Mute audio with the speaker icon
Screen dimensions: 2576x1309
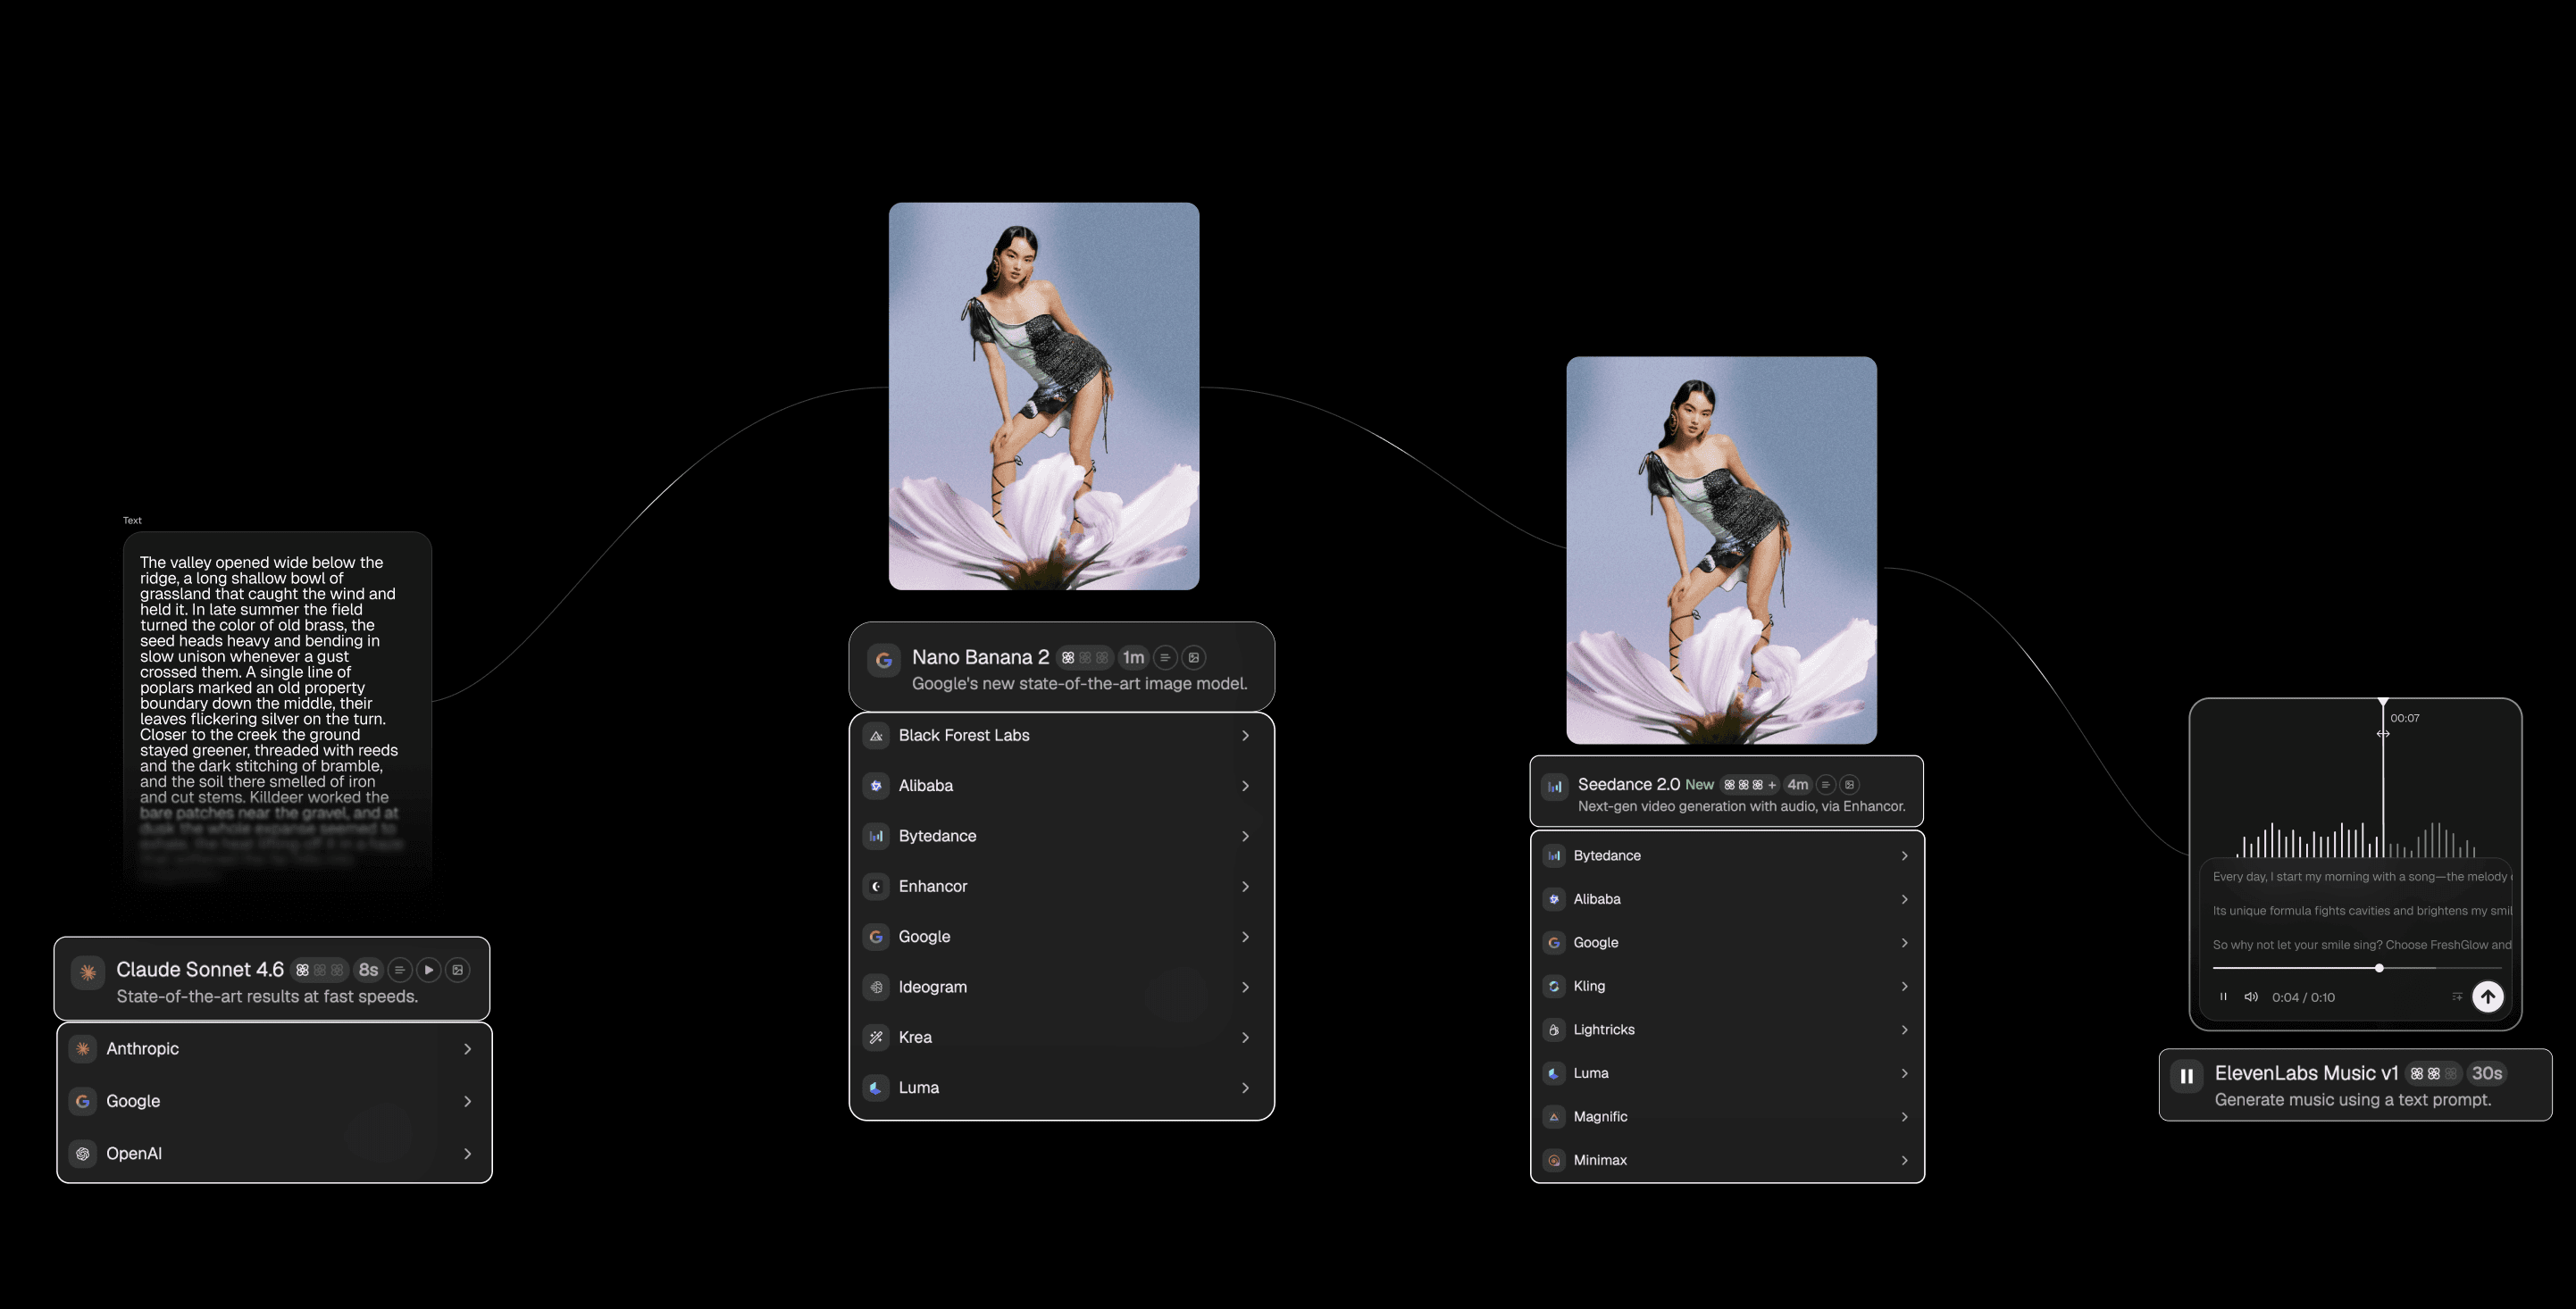click(x=2251, y=997)
